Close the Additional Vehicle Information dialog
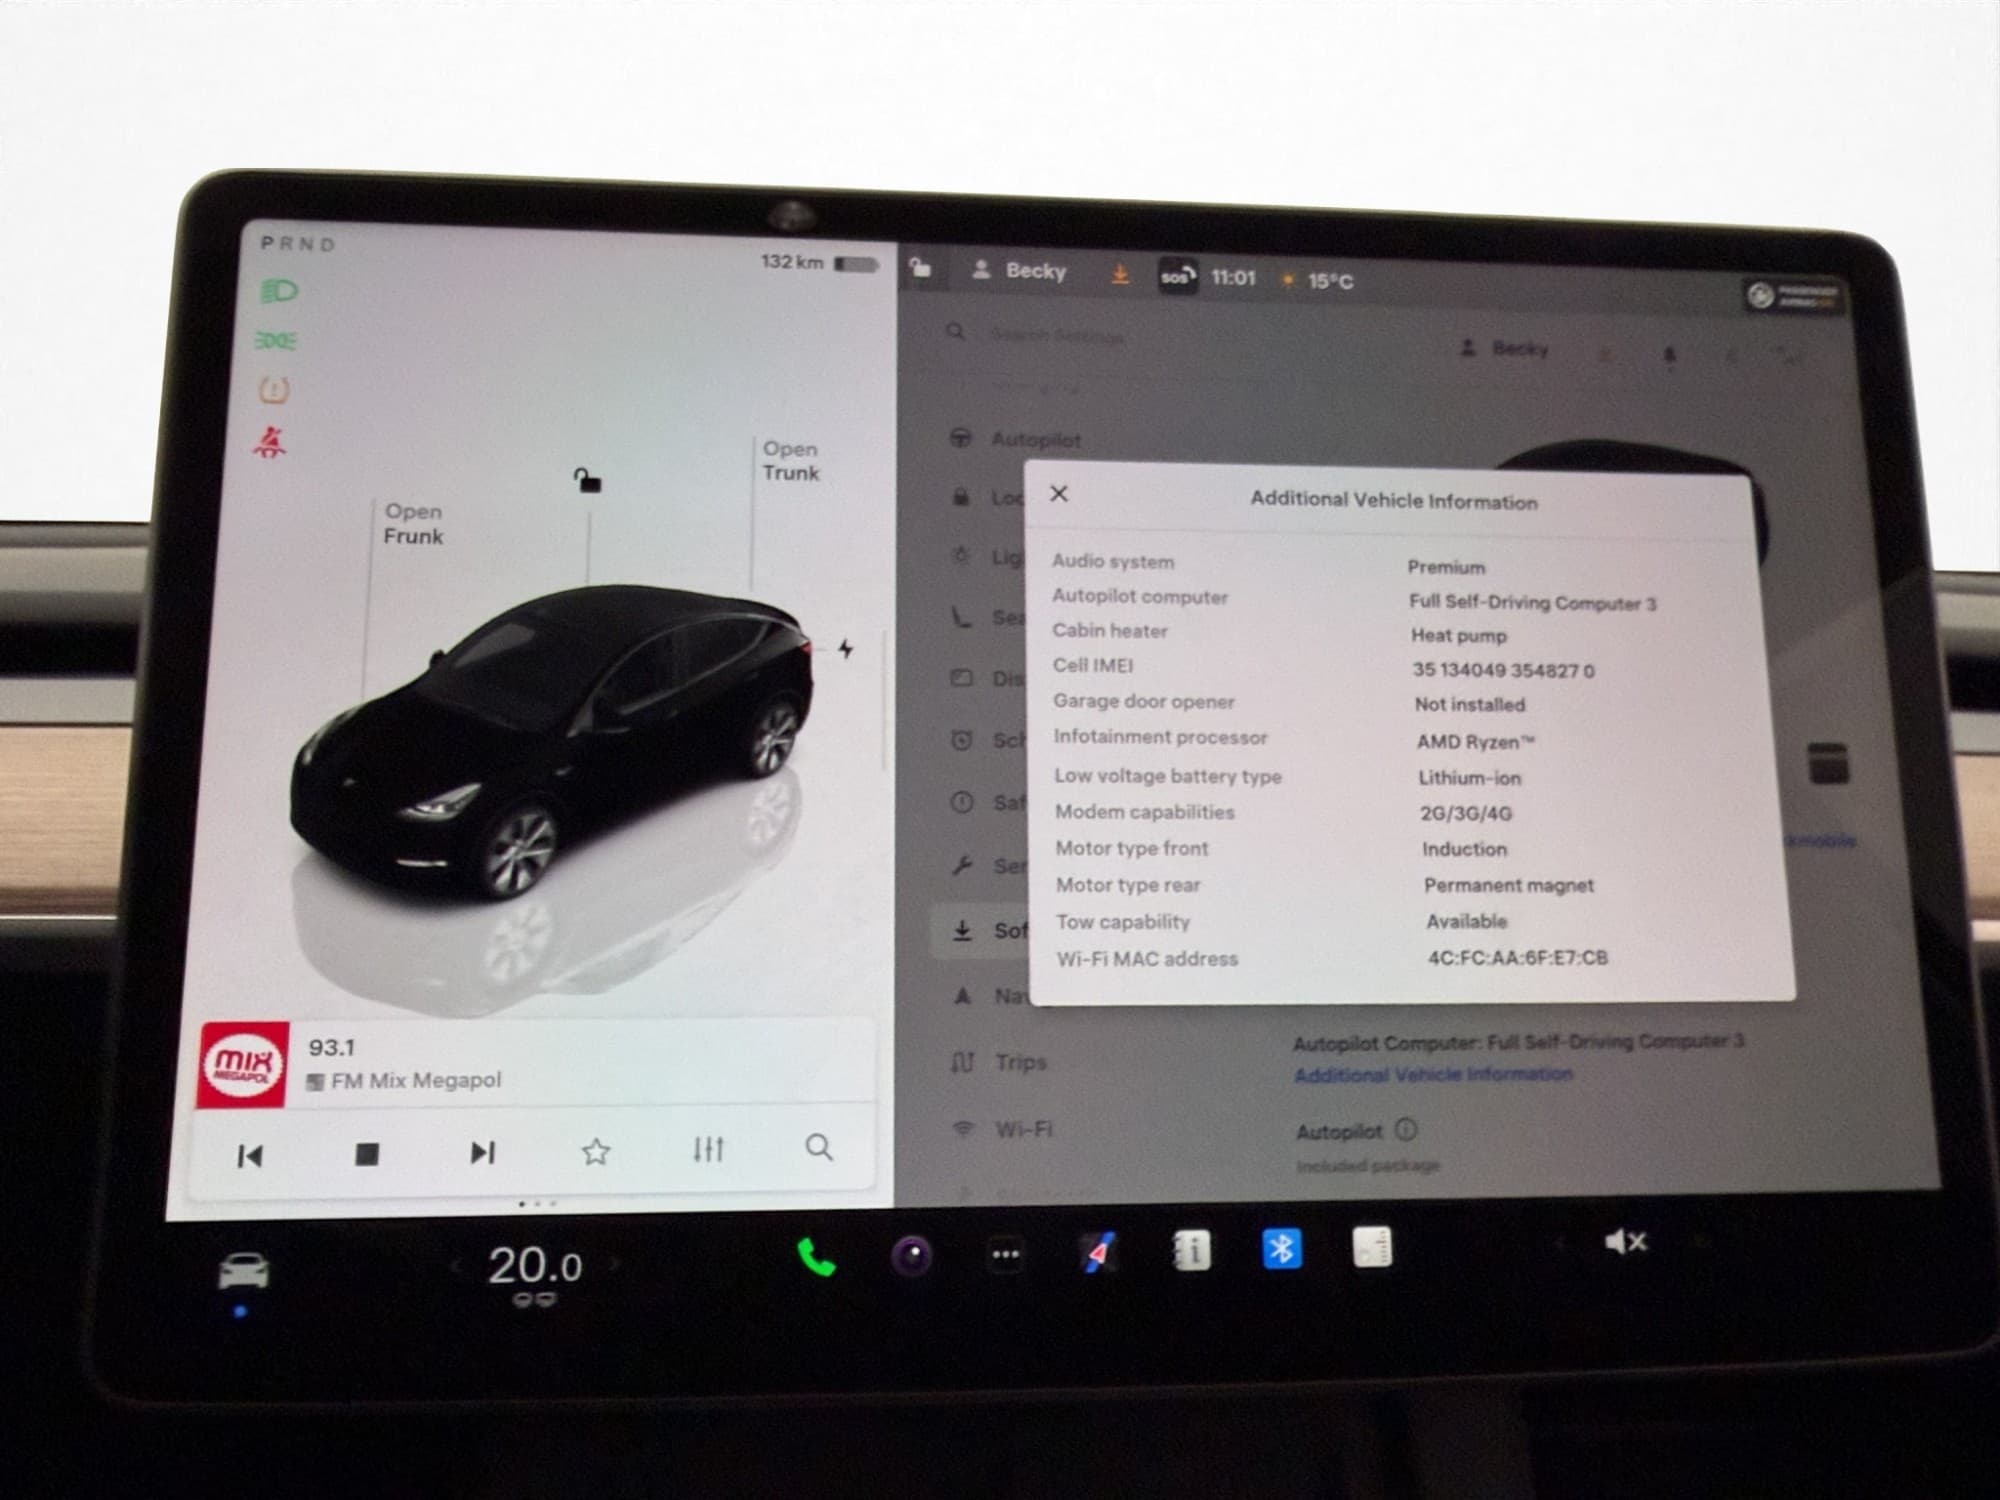The image size is (2000, 1500). [x=1059, y=494]
